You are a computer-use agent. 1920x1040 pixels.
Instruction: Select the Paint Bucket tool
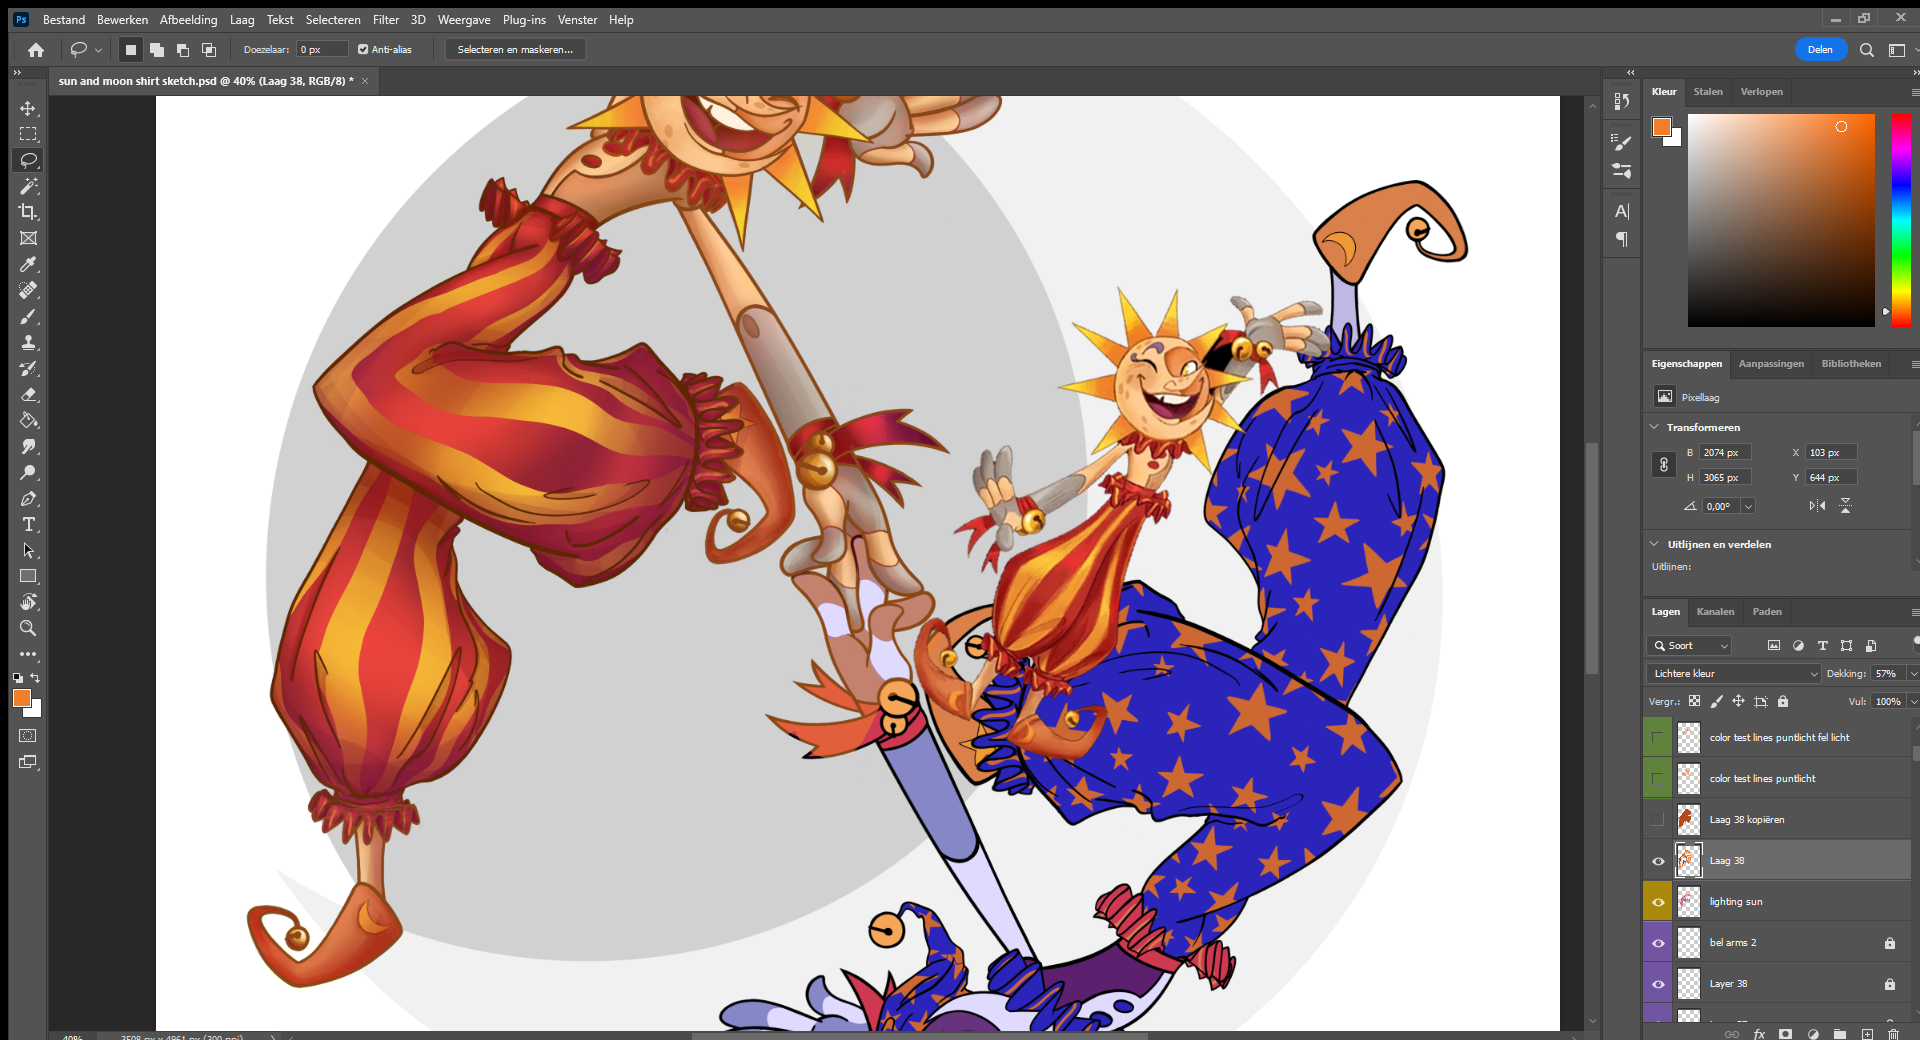coord(28,420)
